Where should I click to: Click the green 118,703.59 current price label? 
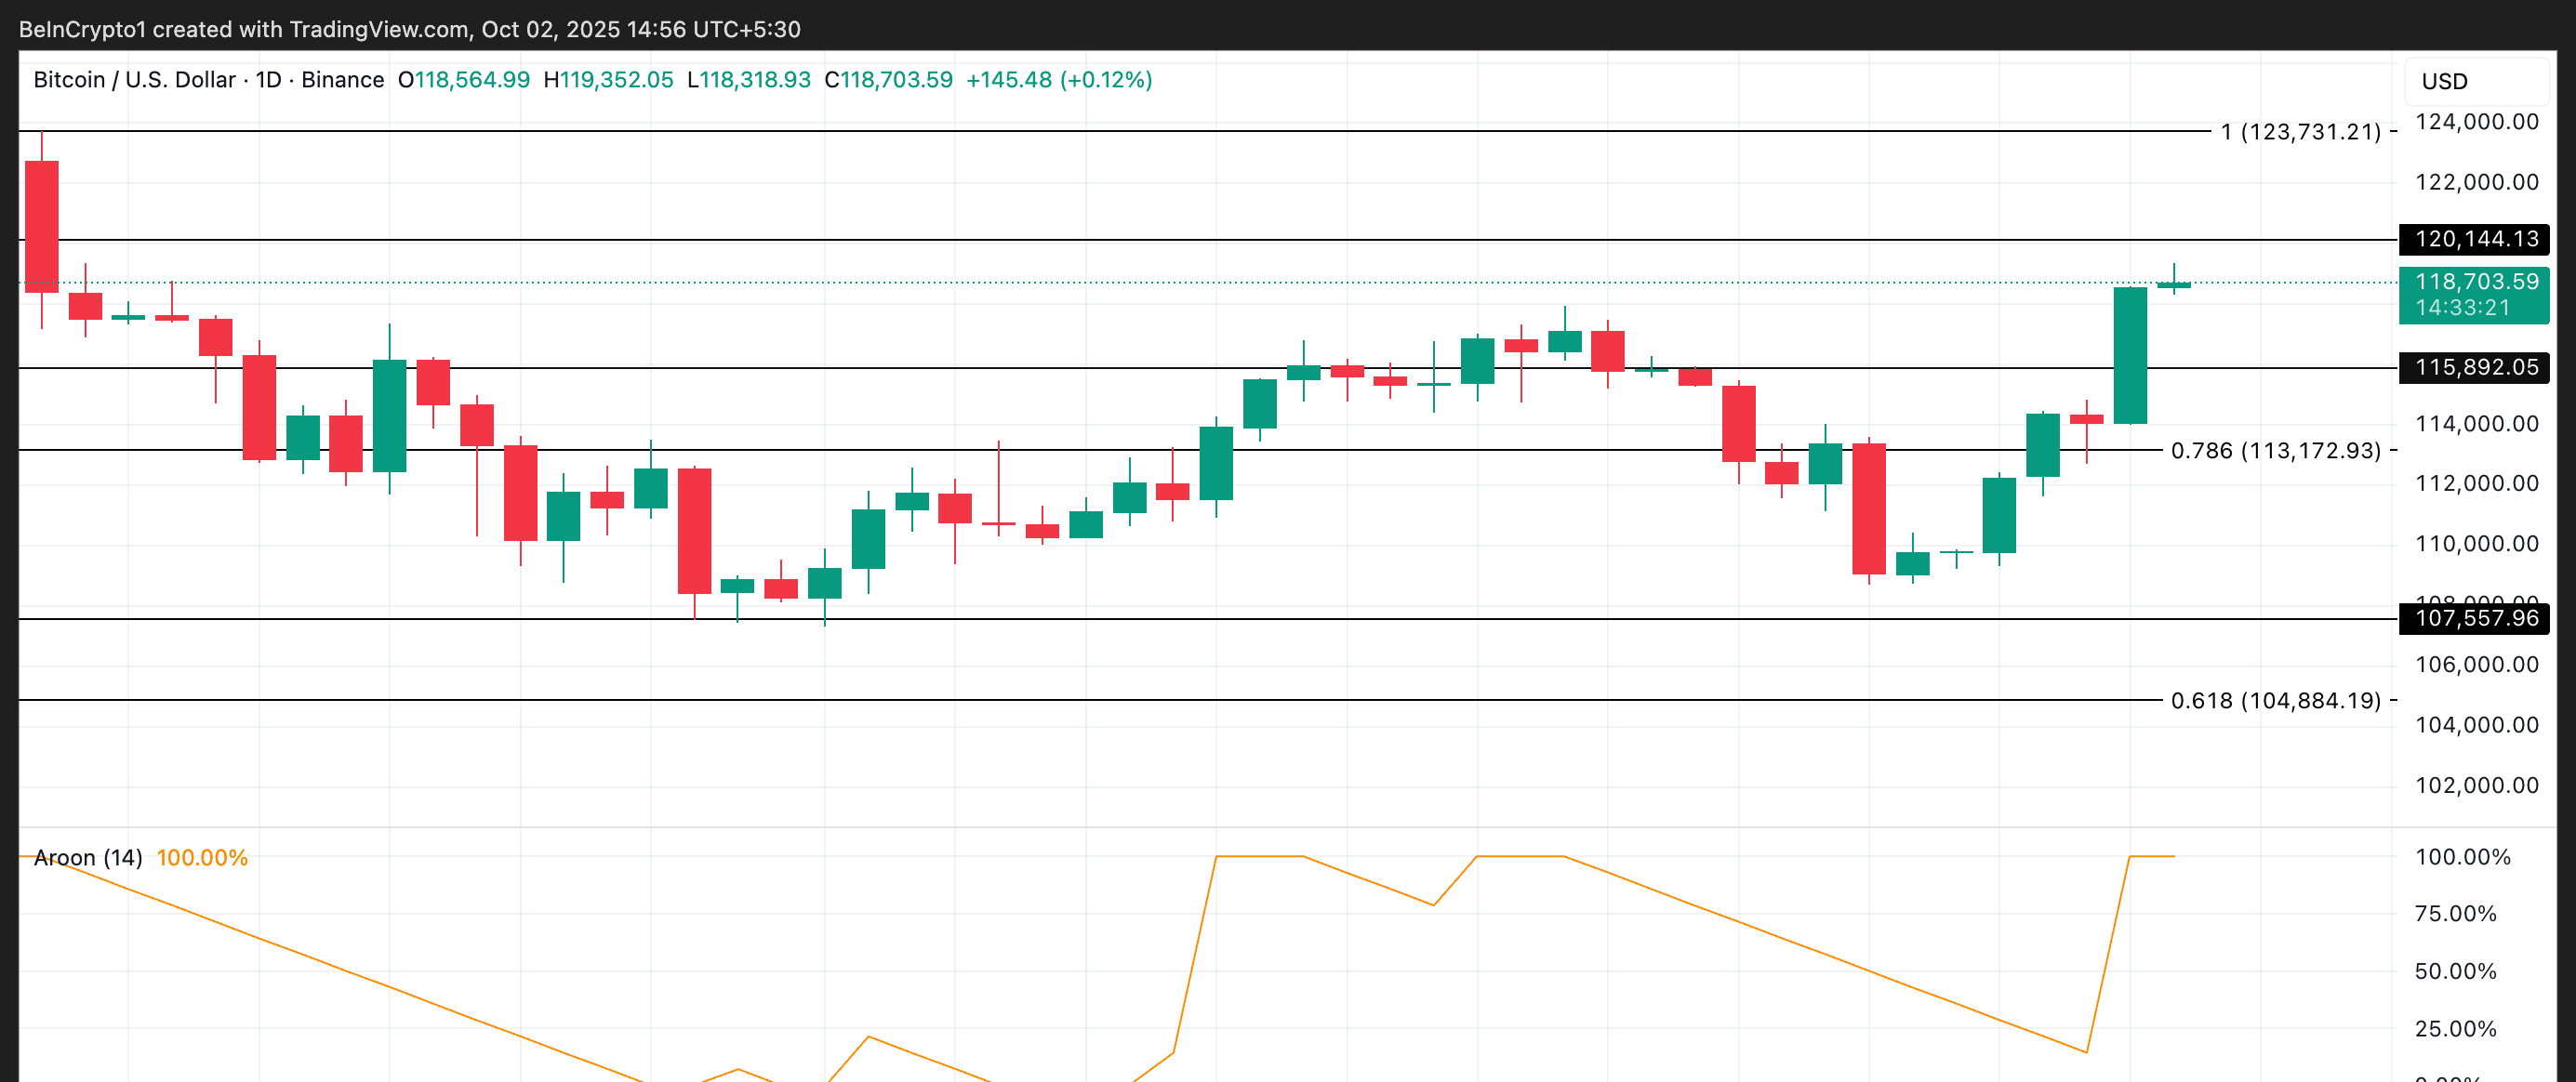click(2474, 283)
